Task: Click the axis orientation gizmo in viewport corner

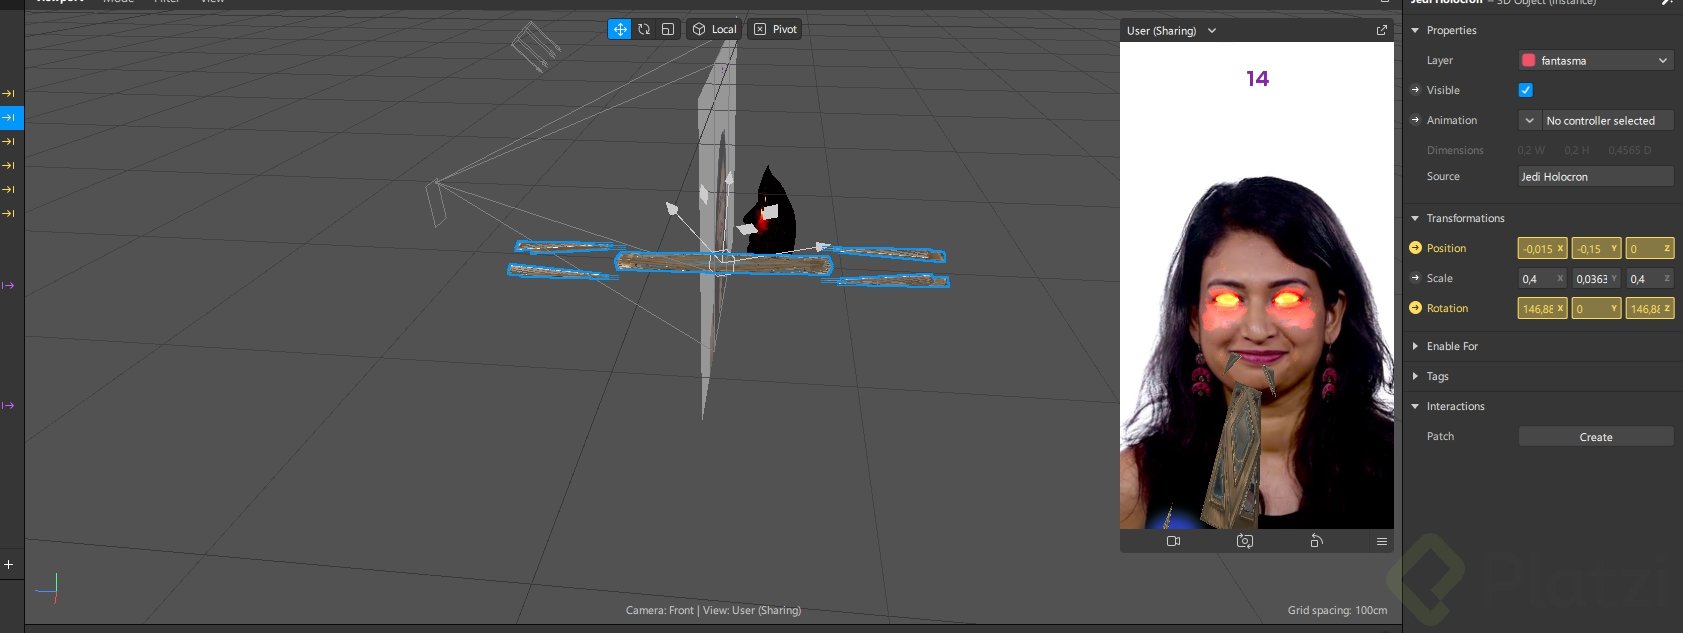Action: [x=50, y=588]
